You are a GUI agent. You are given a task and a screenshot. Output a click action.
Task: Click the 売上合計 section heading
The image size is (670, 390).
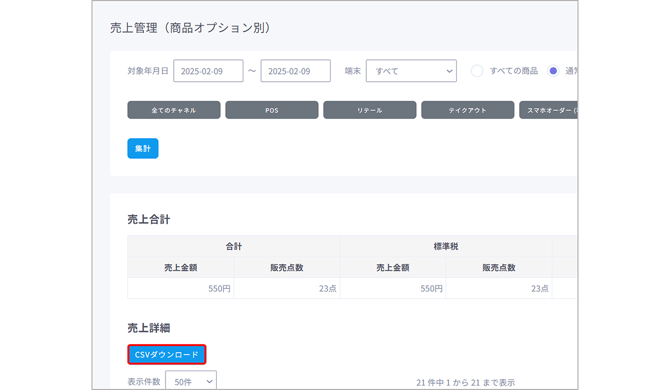(x=149, y=220)
